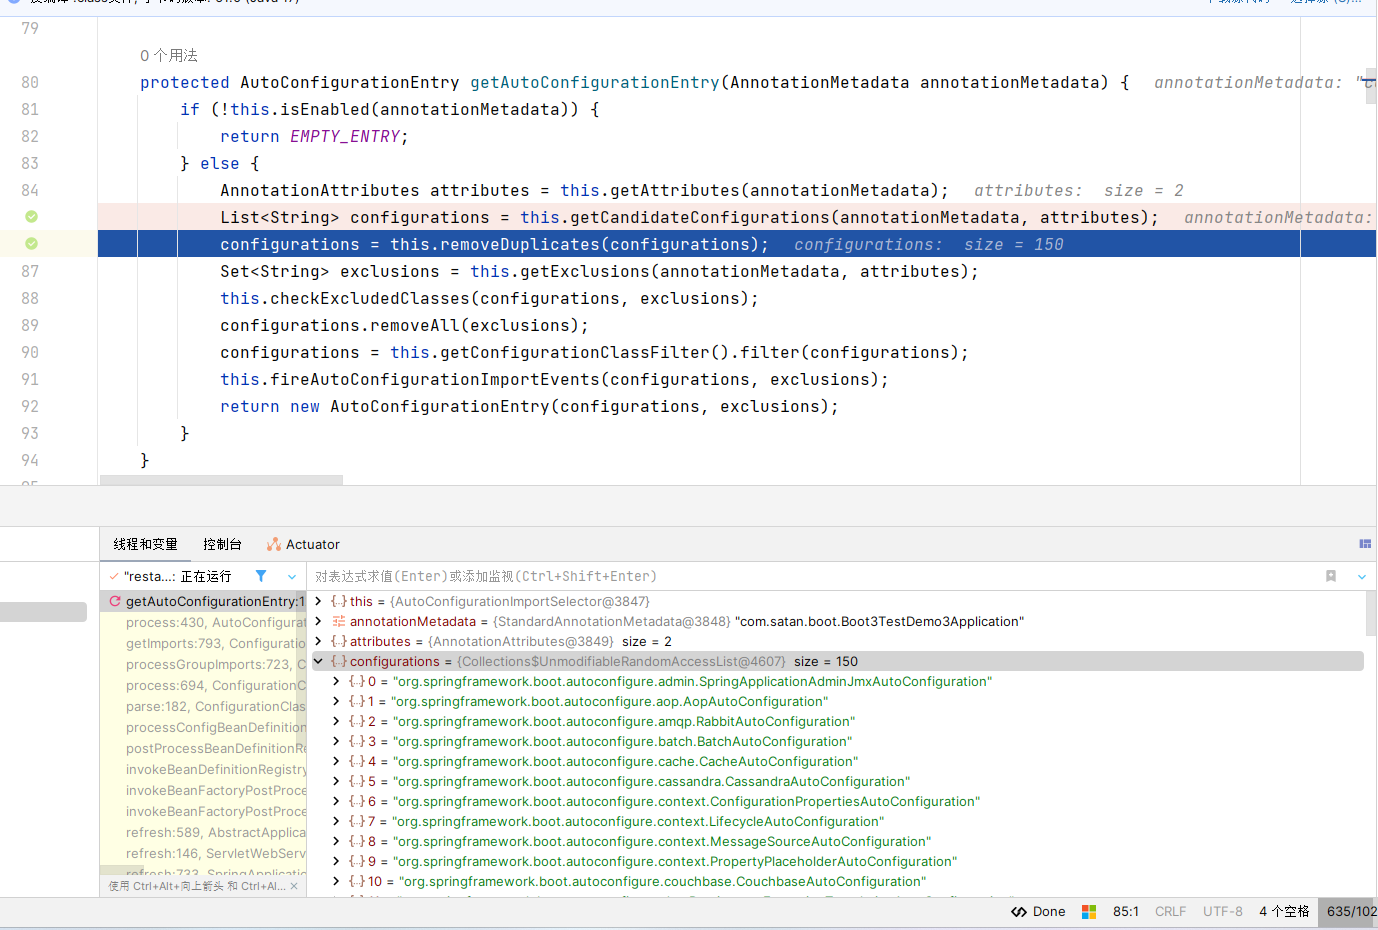
Task: Expand configurations element 1 AopAutoConfiguration
Action: point(336,701)
